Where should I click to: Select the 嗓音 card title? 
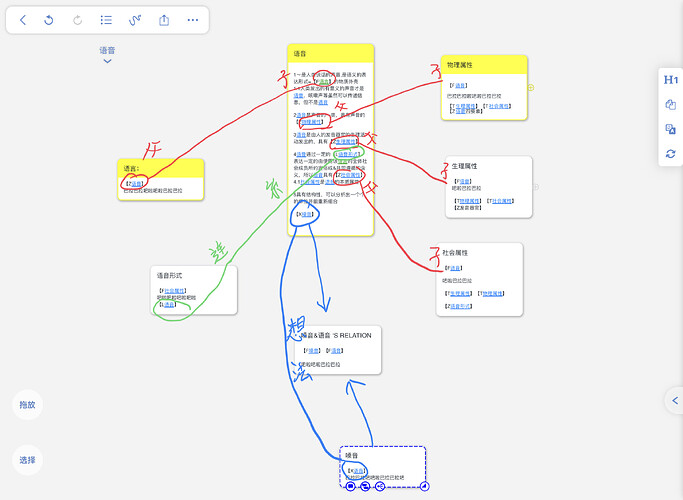click(352, 456)
